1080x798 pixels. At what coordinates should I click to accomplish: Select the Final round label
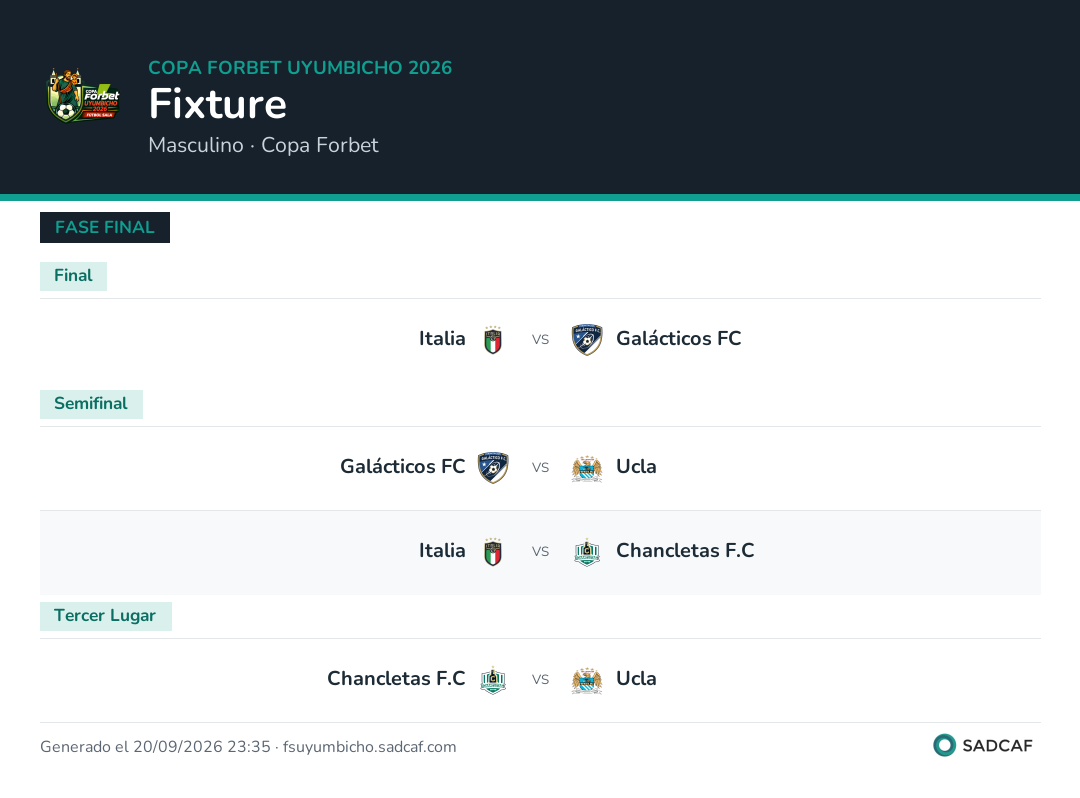coord(73,276)
